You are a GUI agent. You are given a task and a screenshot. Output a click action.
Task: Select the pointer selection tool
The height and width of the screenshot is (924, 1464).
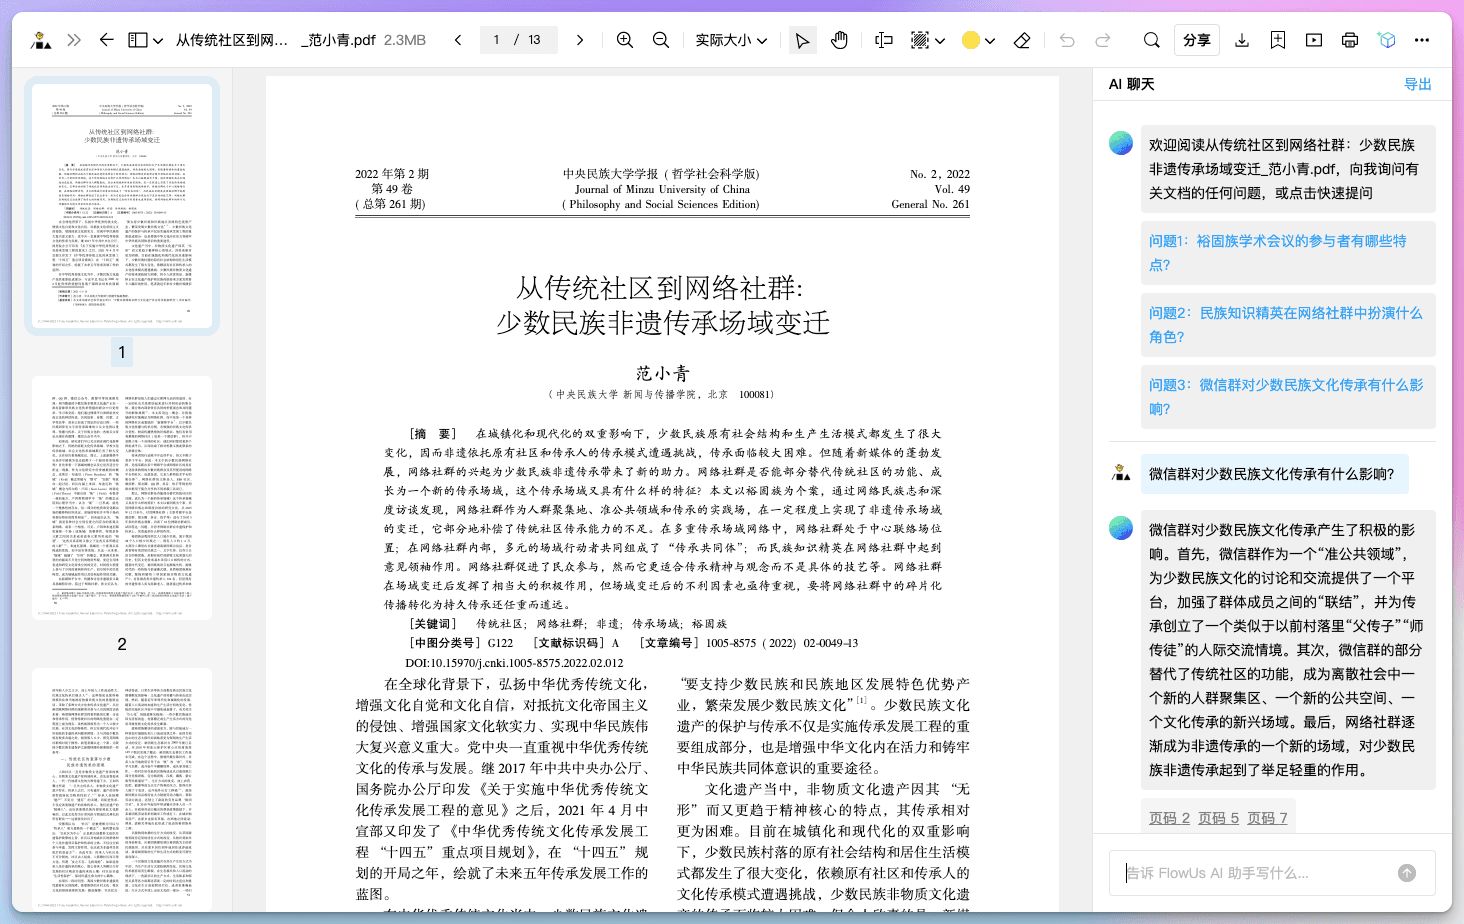pyautogui.click(x=801, y=40)
